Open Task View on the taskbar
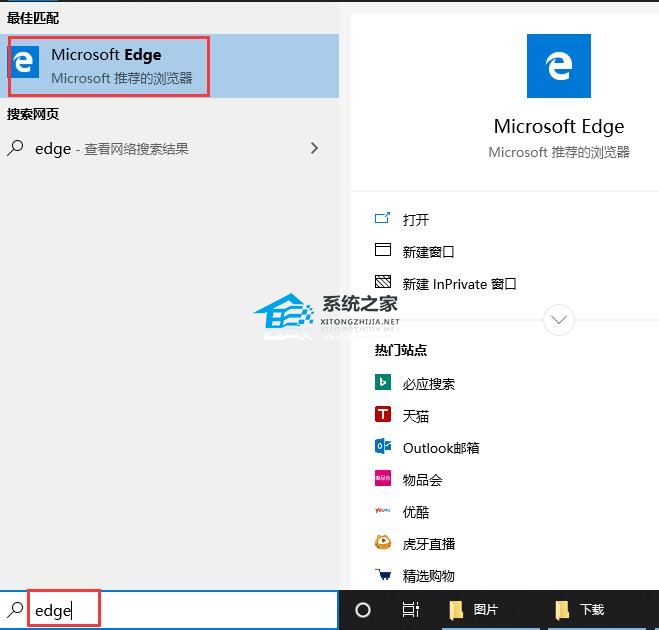Viewport: 659px width, 630px height. 410,609
